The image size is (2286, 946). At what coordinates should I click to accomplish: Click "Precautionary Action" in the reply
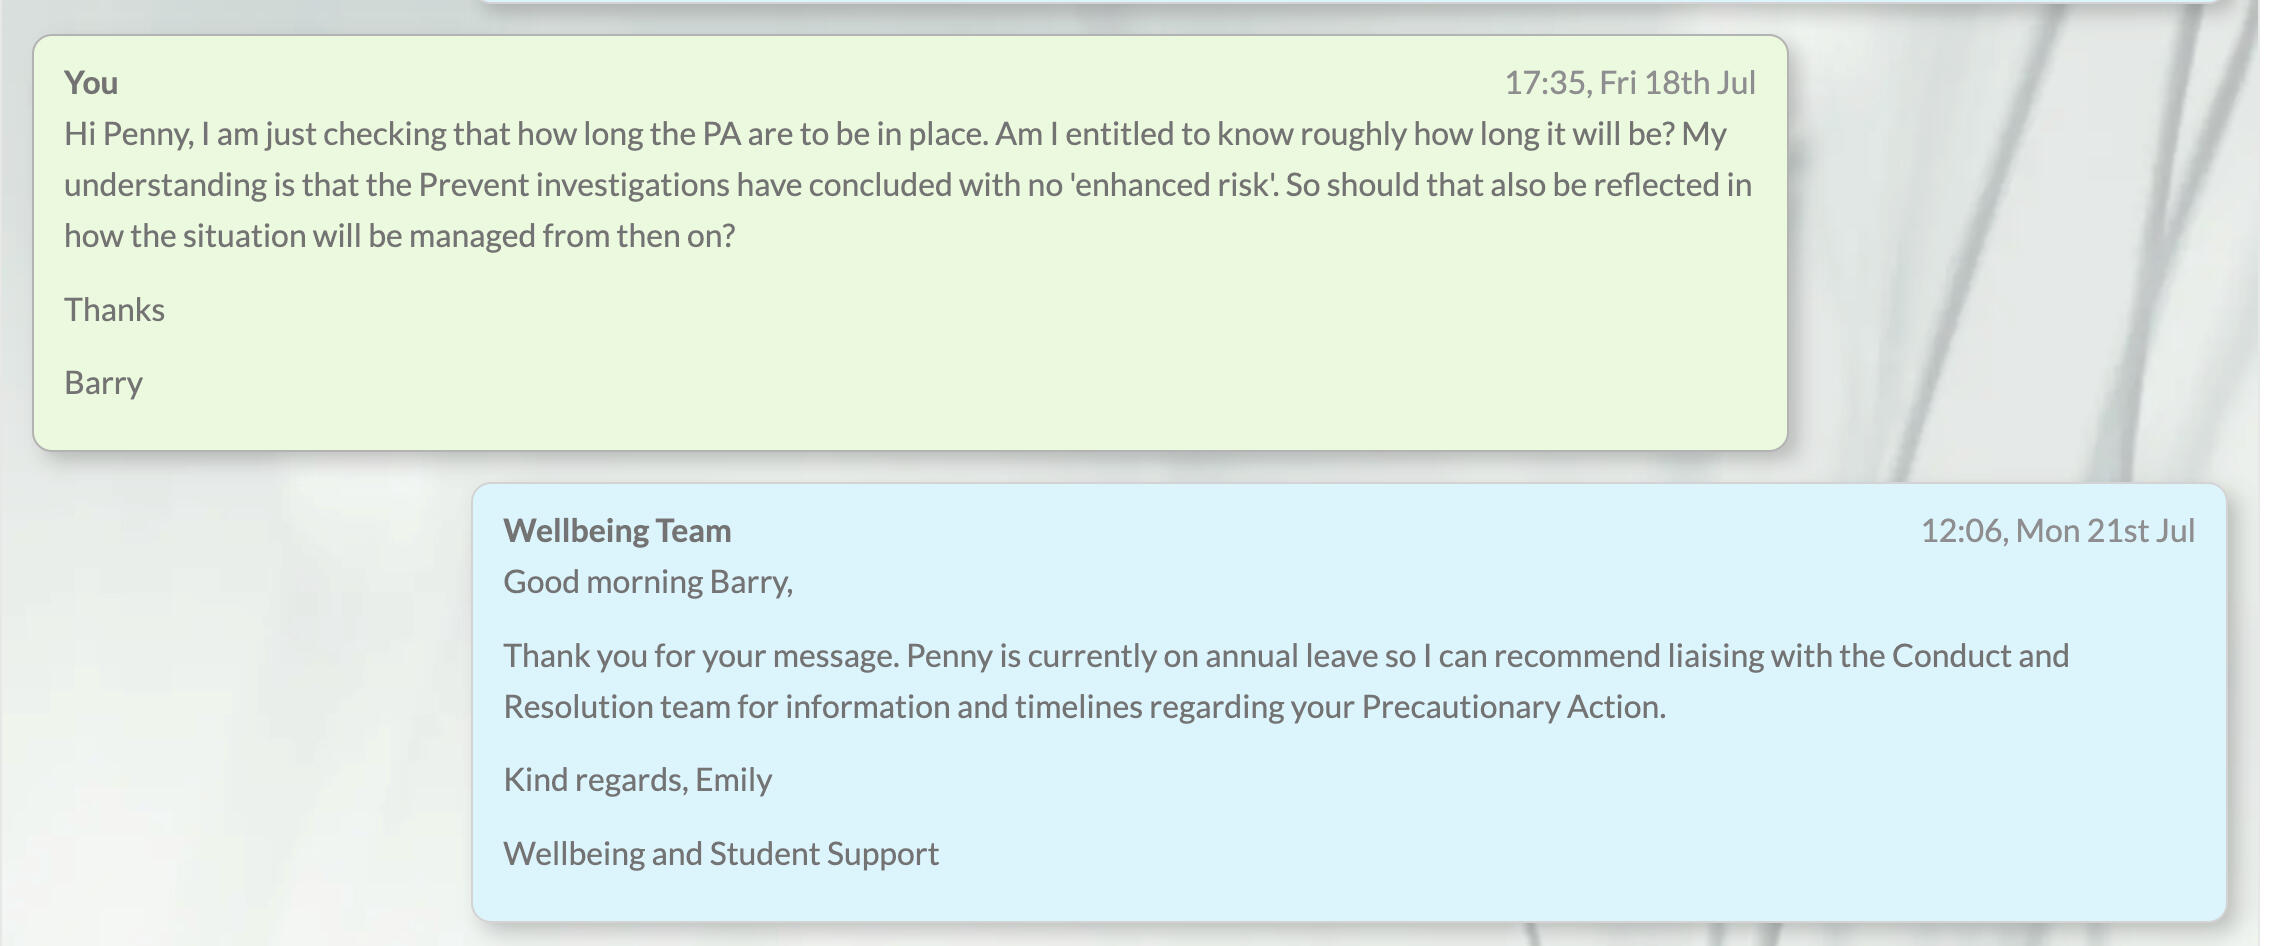pos(1512,707)
